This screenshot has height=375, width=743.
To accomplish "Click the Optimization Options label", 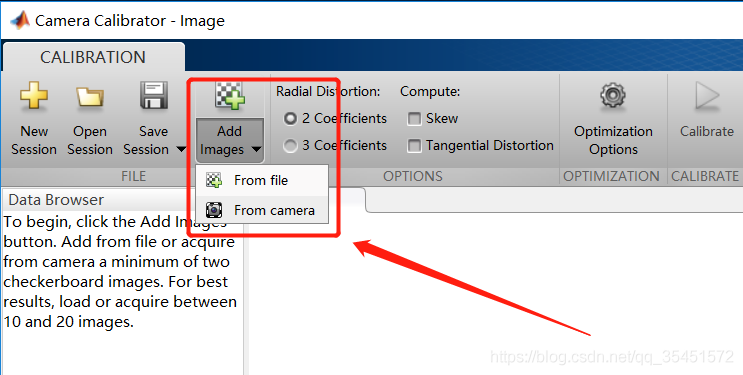I will (613, 140).
